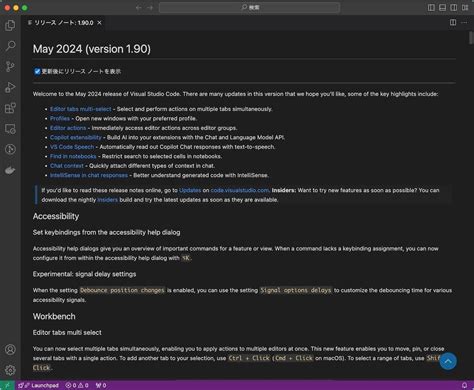Screen dimensions: 474x390
Task: Open the code.visualstudio.com link
Action: [x=240, y=190]
